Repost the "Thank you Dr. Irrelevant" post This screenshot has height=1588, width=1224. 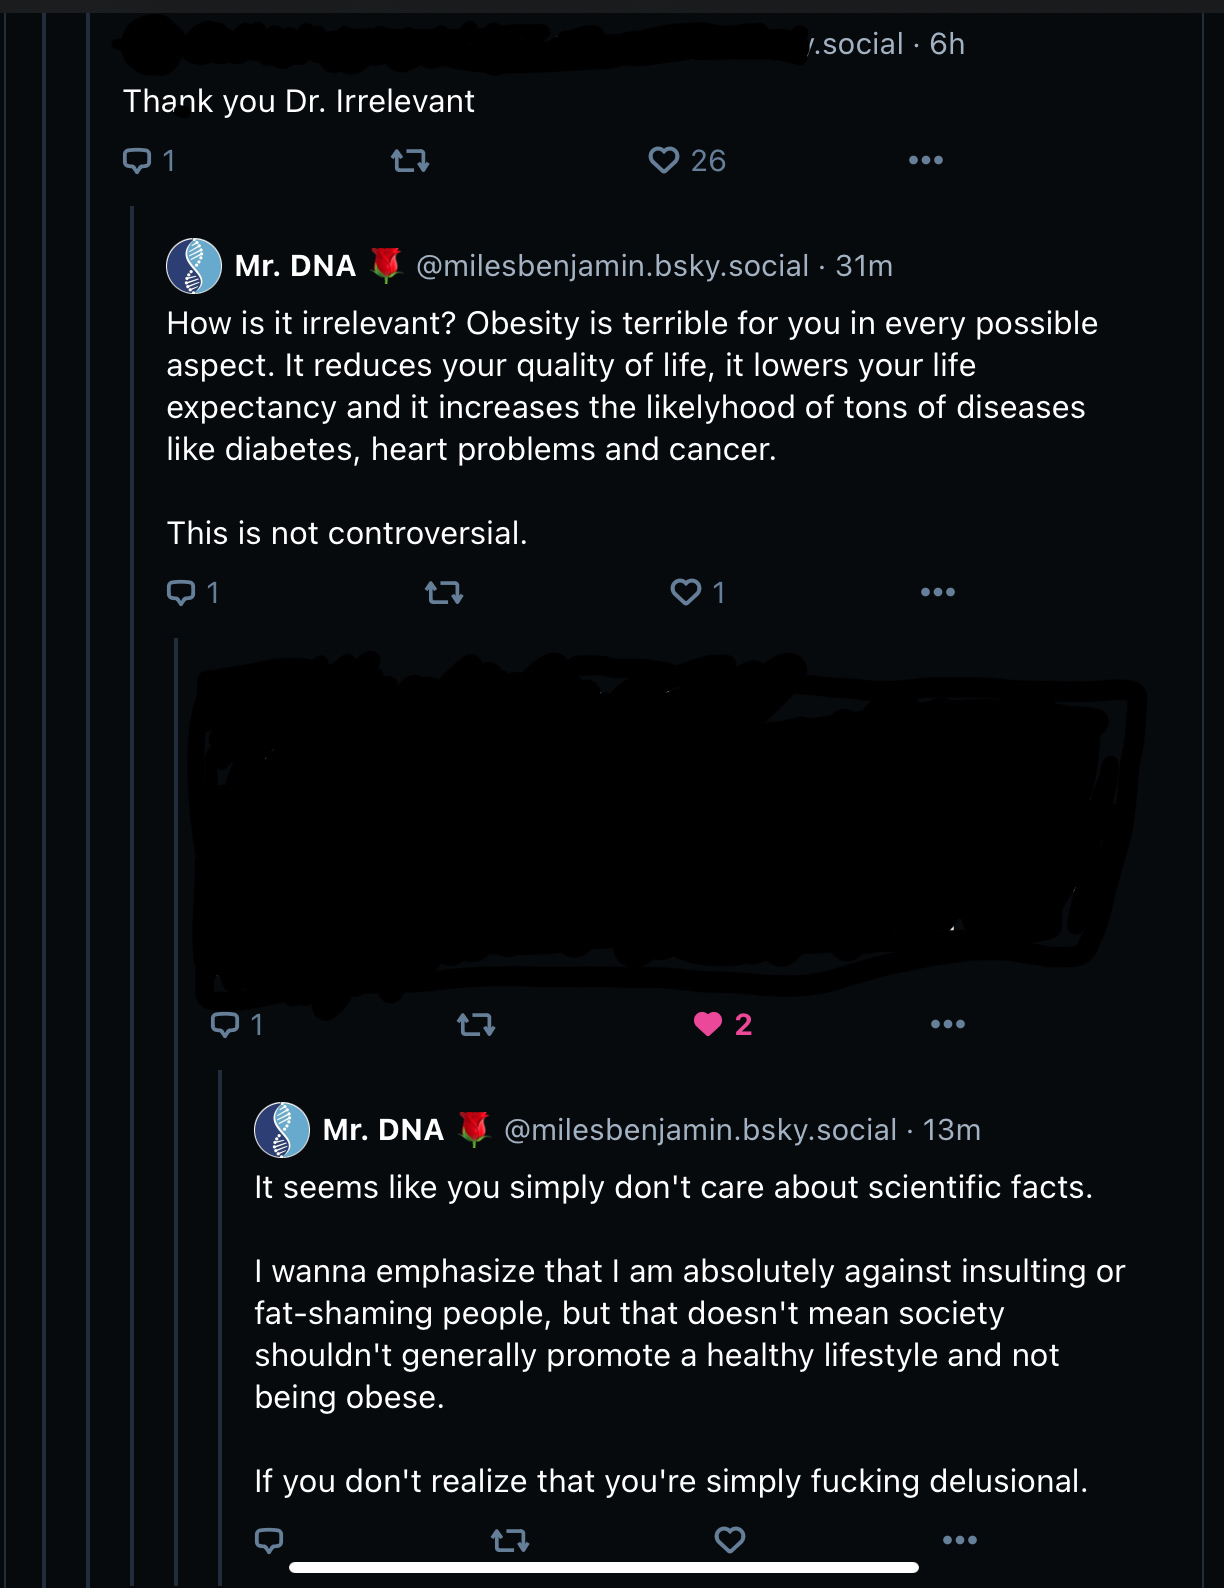click(410, 160)
